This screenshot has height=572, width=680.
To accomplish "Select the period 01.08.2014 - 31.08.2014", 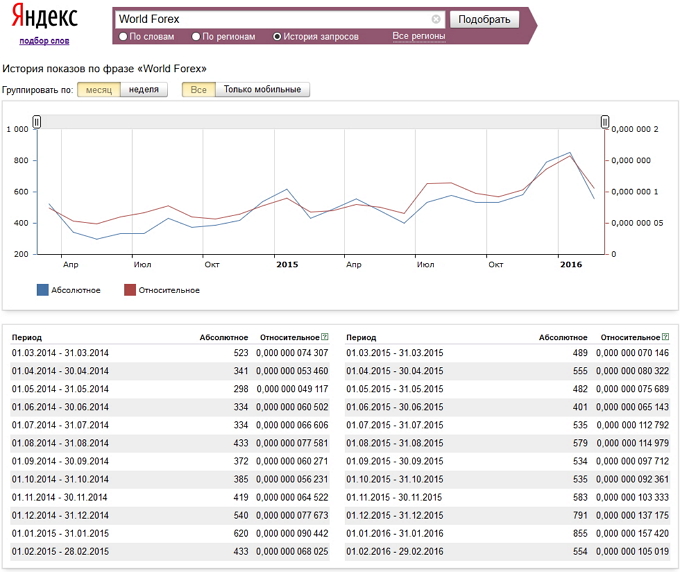I will coord(60,443).
